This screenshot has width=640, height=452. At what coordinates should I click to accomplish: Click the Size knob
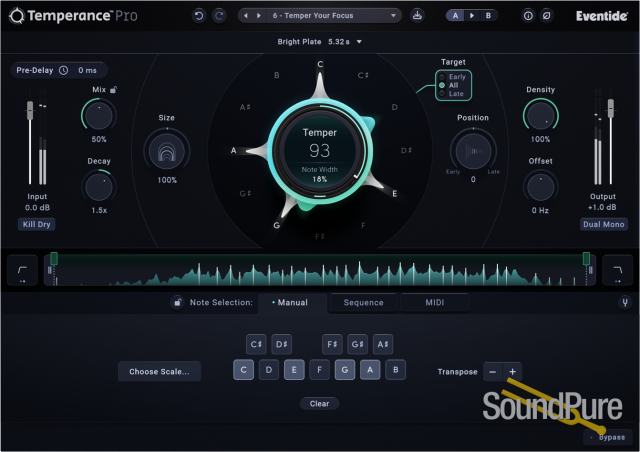point(167,151)
